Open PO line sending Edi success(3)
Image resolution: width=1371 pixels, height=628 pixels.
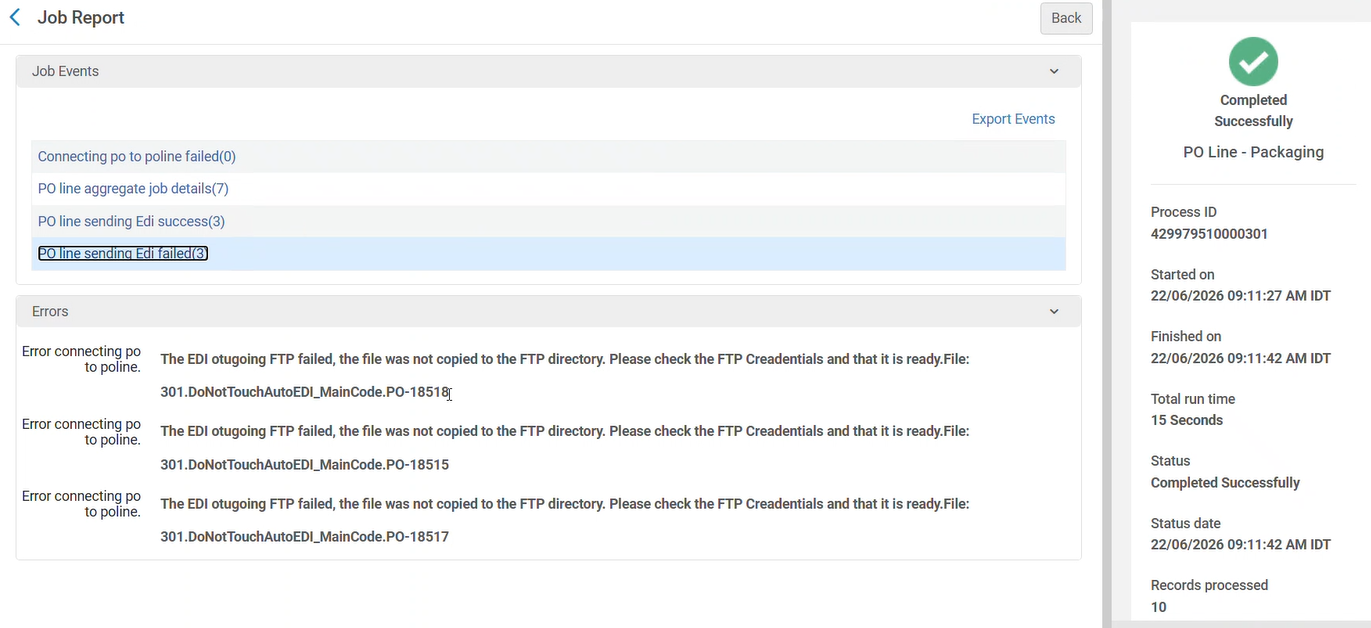pos(131,221)
